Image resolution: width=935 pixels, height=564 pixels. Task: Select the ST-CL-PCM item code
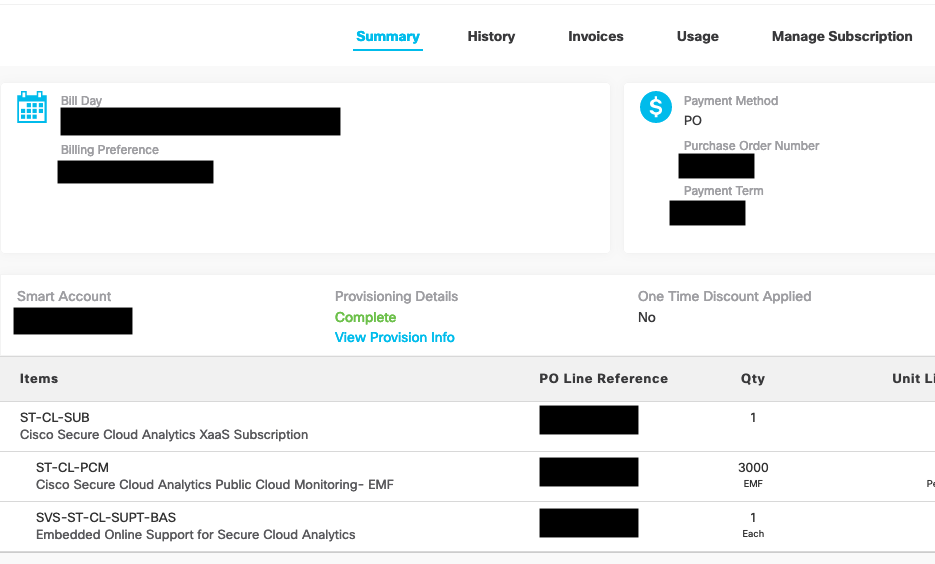pos(72,467)
